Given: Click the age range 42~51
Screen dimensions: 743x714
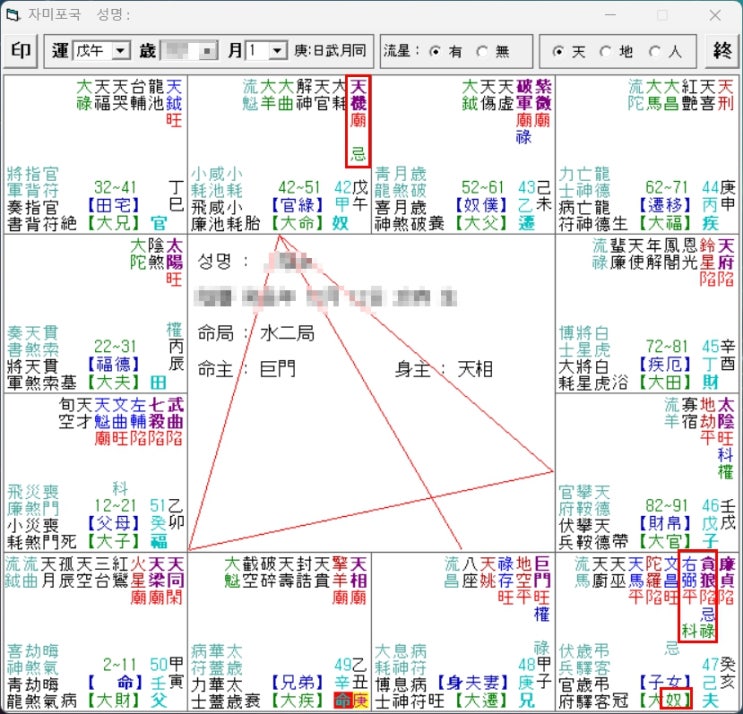Looking at the screenshot, I should click(x=299, y=188).
